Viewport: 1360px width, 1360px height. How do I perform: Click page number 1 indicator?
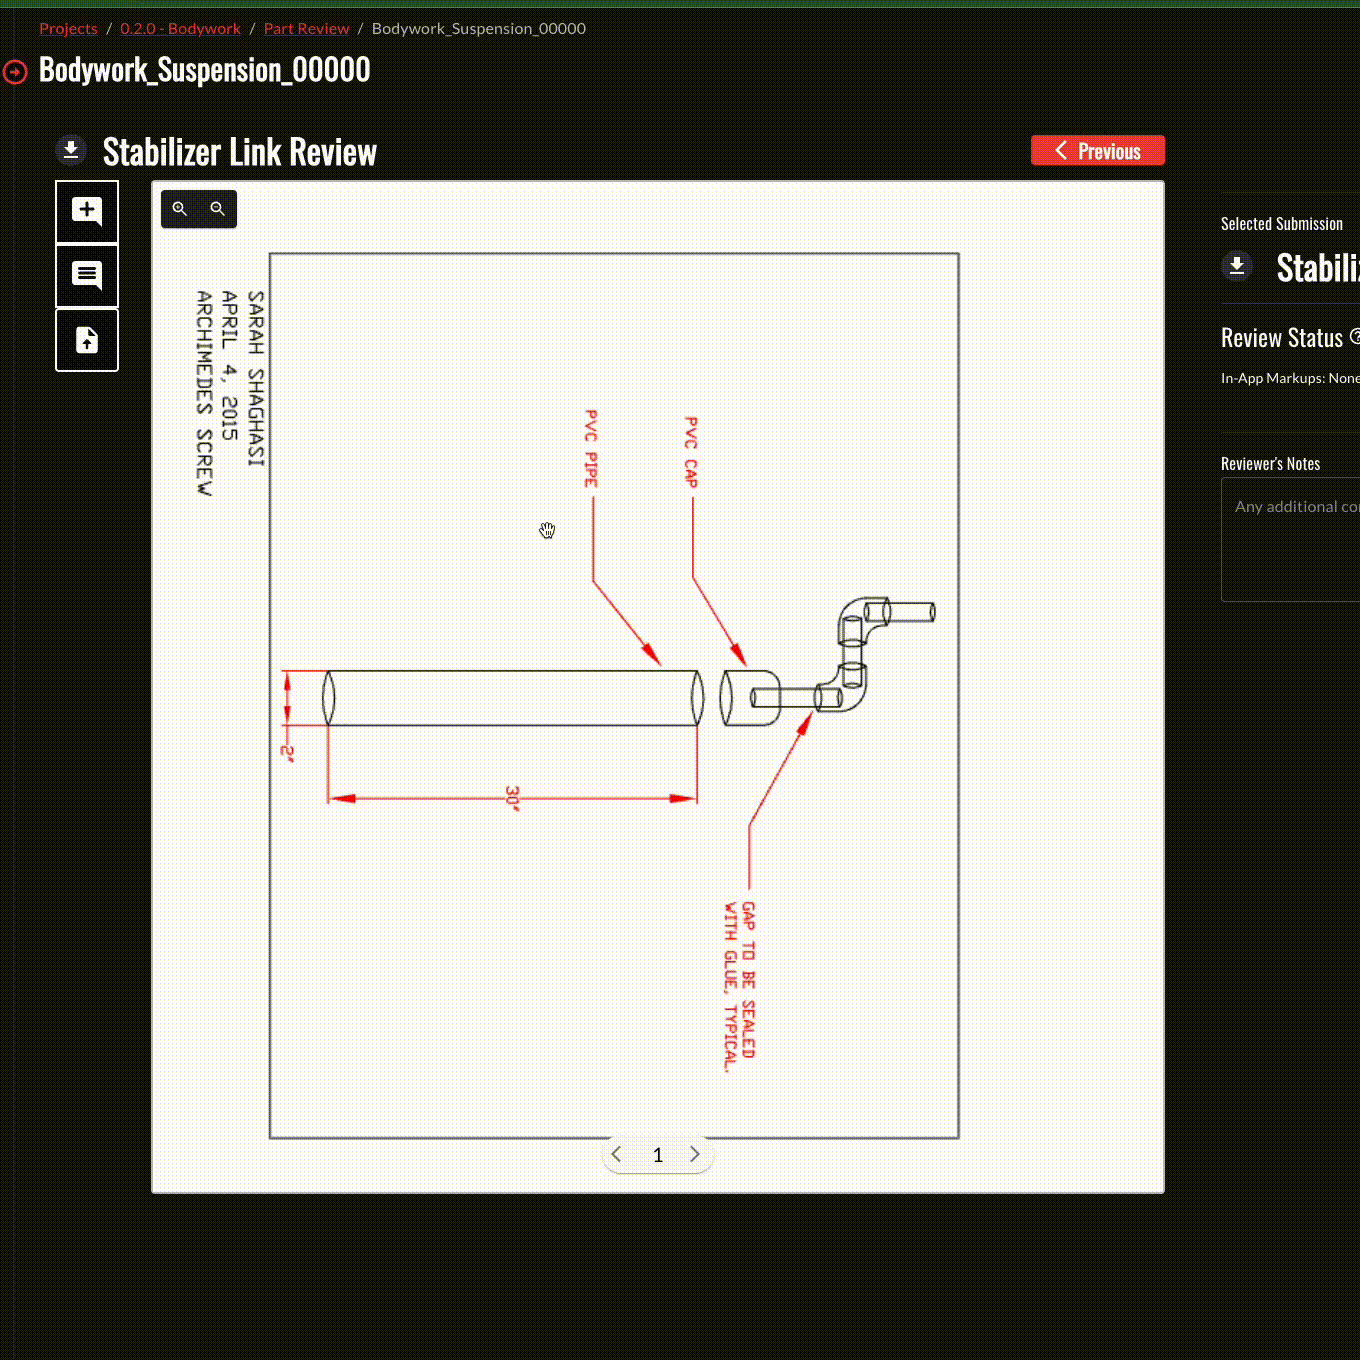point(657,1155)
